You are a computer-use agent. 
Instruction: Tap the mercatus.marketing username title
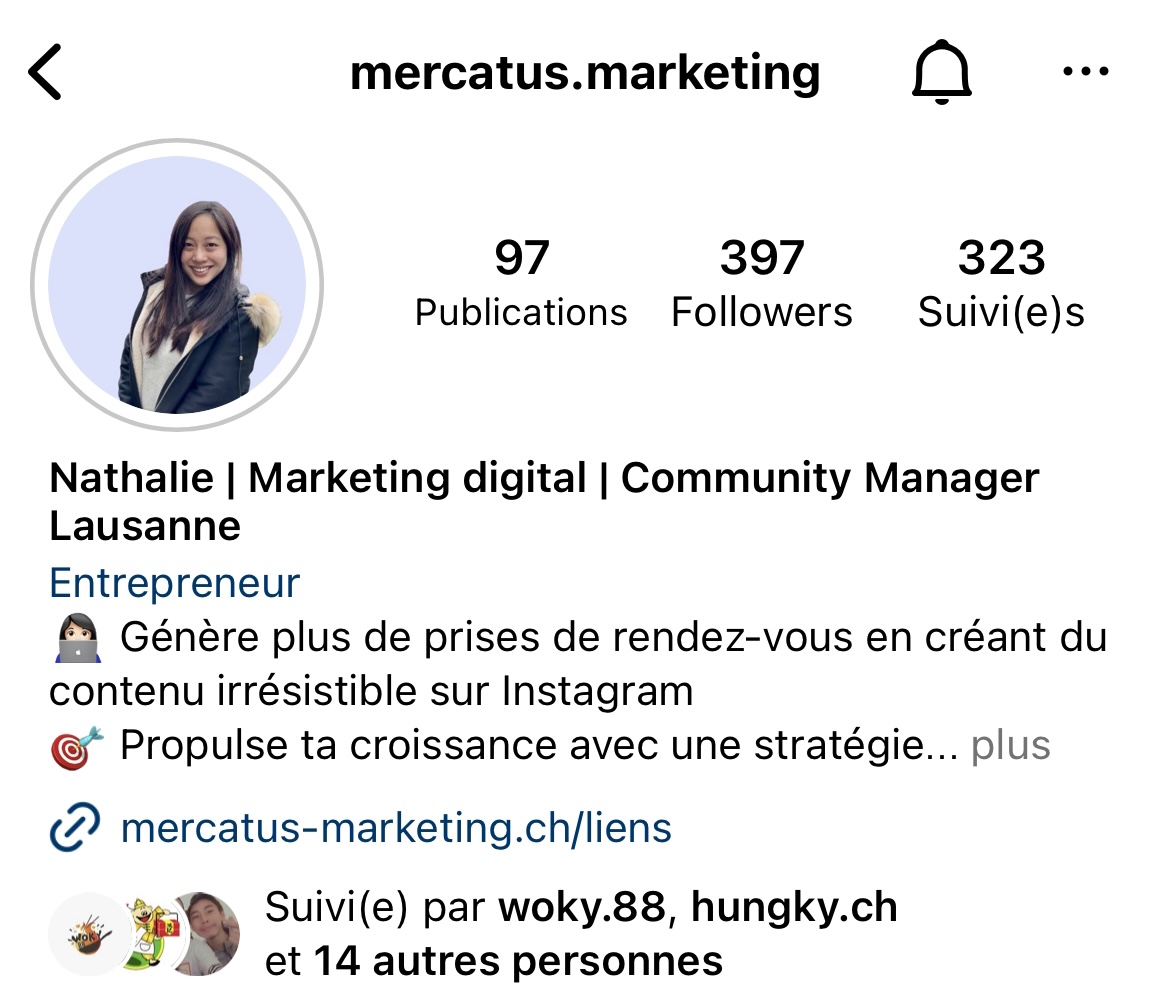[585, 73]
